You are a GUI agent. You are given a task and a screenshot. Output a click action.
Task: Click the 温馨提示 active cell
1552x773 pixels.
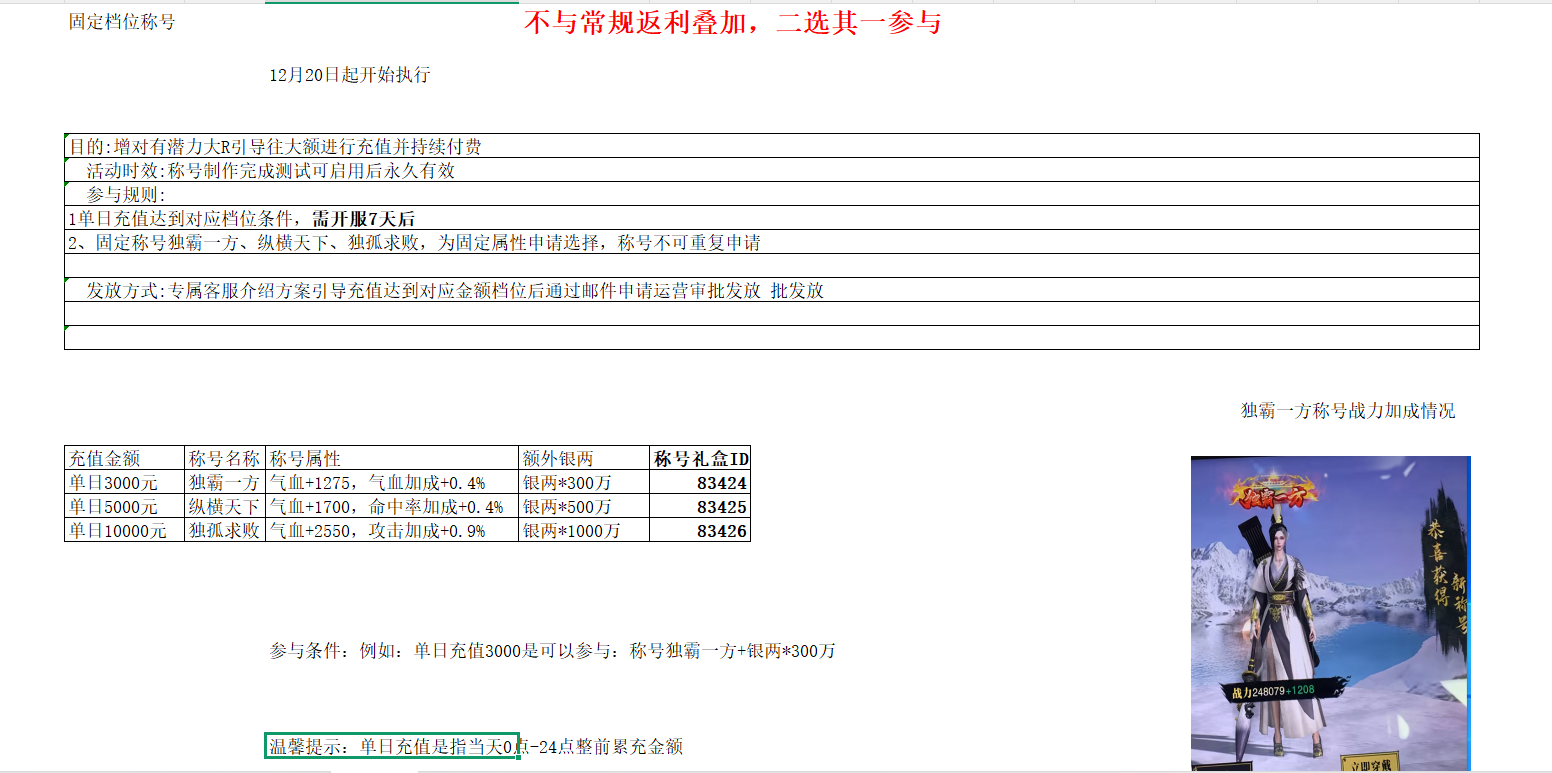pos(391,747)
